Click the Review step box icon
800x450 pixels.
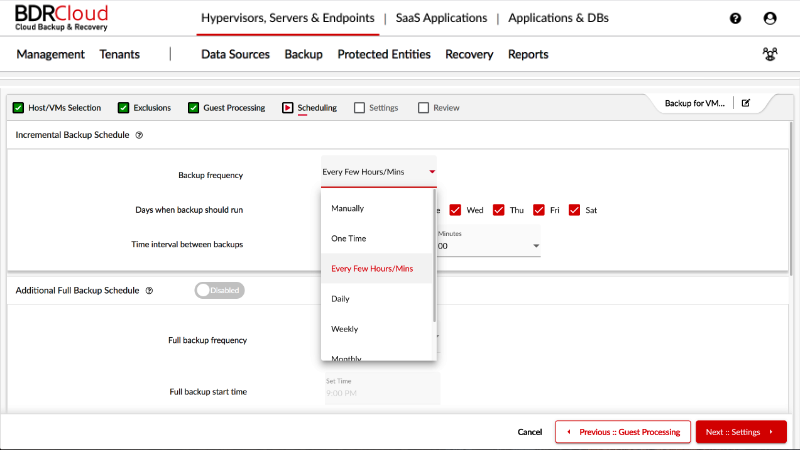pos(423,108)
